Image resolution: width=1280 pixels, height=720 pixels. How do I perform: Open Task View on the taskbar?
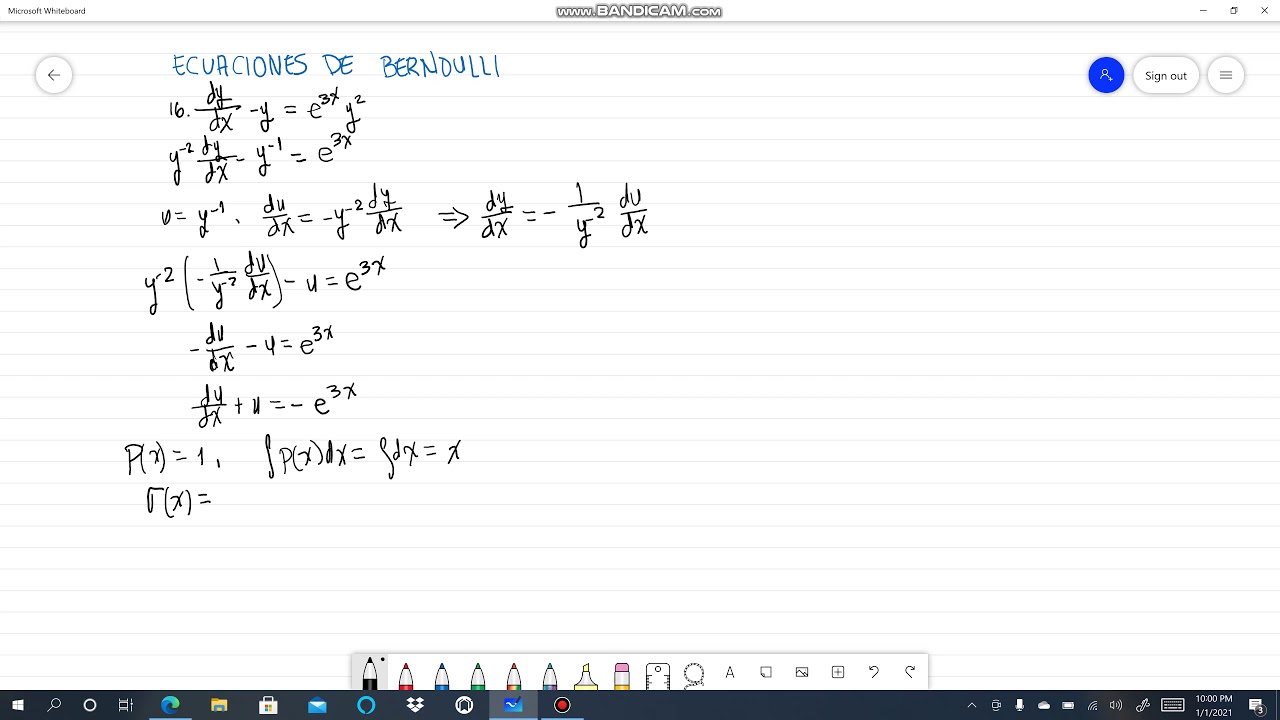tap(126, 705)
